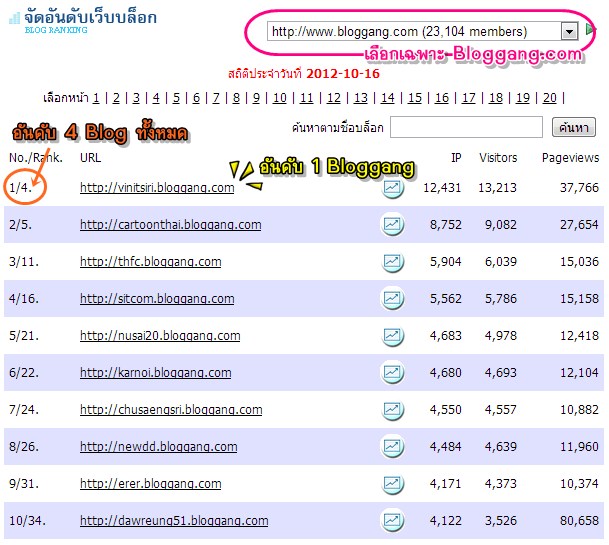Open stats chart icon for newdd.bloggang.com
Viewport: 609px width, 545px height.
click(392, 447)
